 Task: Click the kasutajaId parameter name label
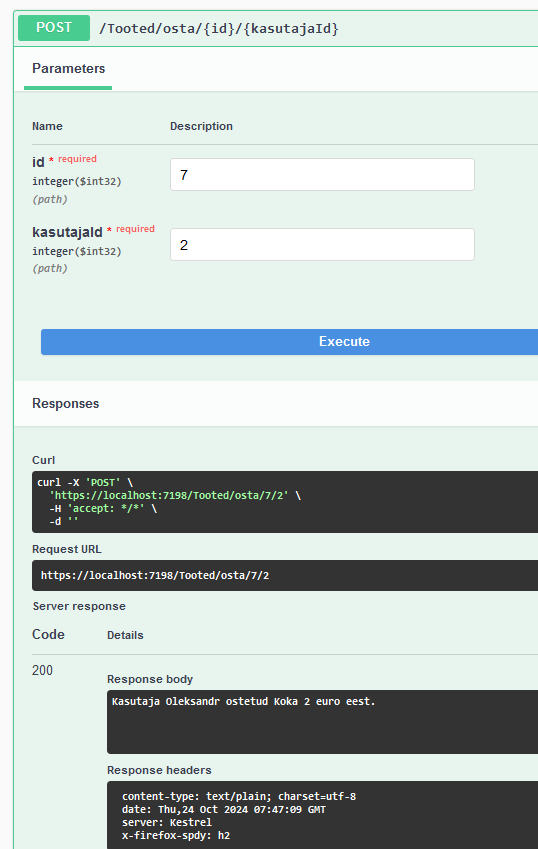tap(67, 232)
